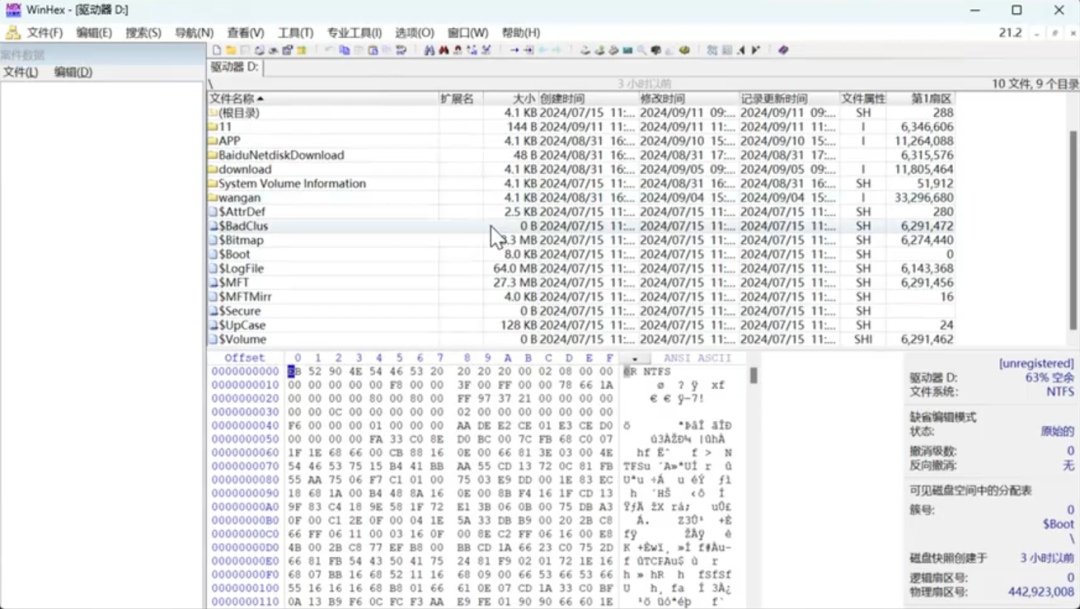
Task: Sort by the 记录更新时间 column header
Action: click(789, 99)
